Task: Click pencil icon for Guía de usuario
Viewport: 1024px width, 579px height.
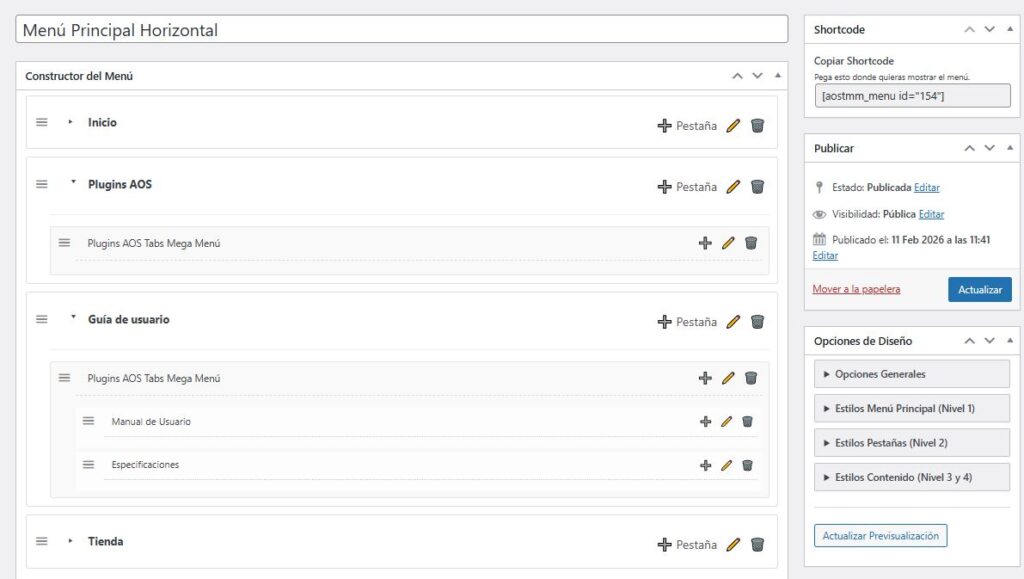Action: (x=733, y=322)
